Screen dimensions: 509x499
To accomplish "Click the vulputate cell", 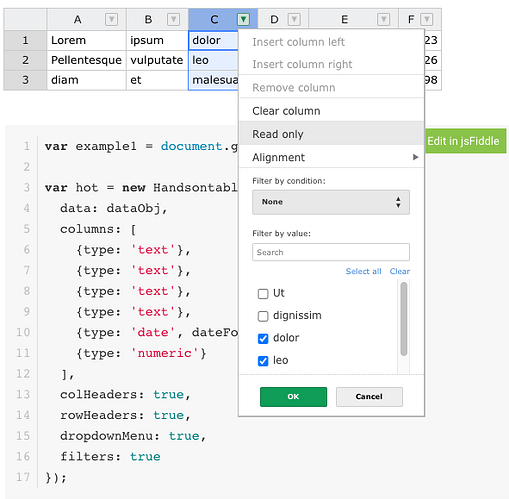I will tap(157, 60).
